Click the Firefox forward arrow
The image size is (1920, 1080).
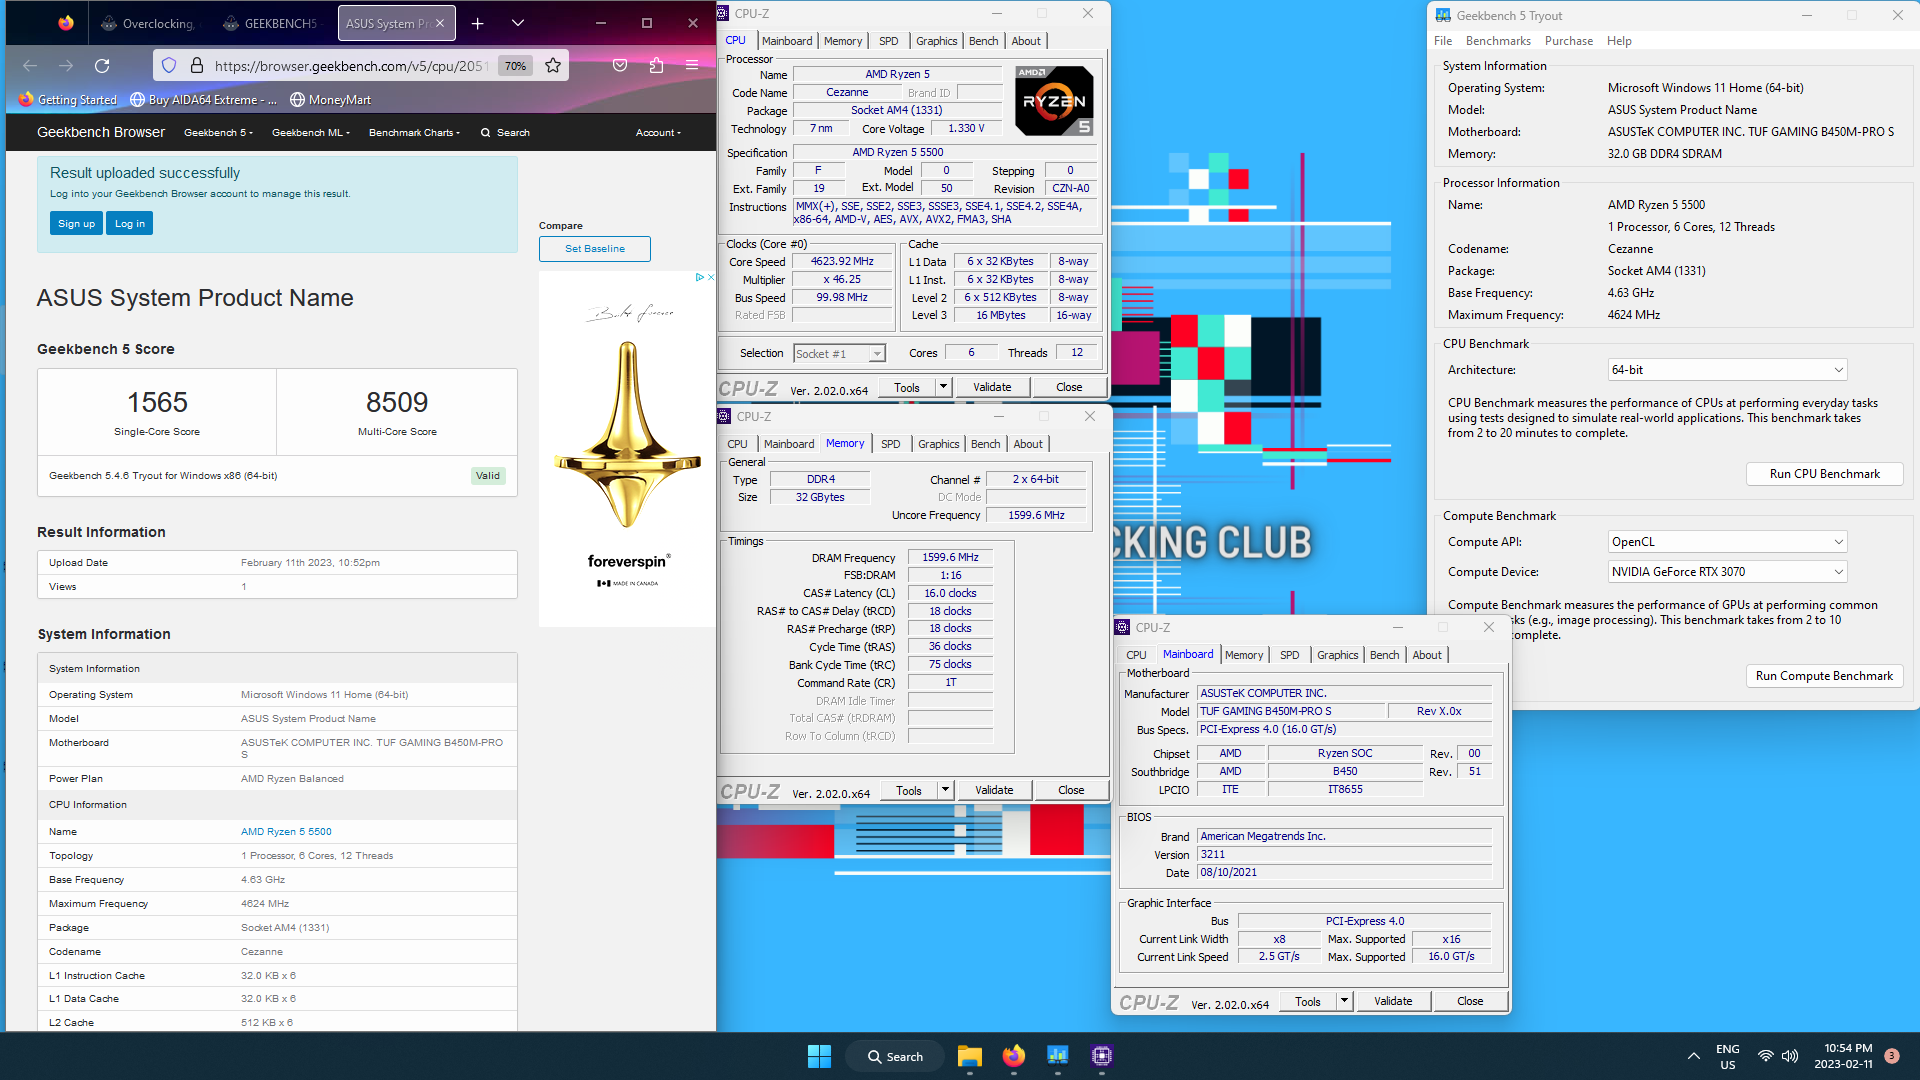pyautogui.click(x=66, y=66)
